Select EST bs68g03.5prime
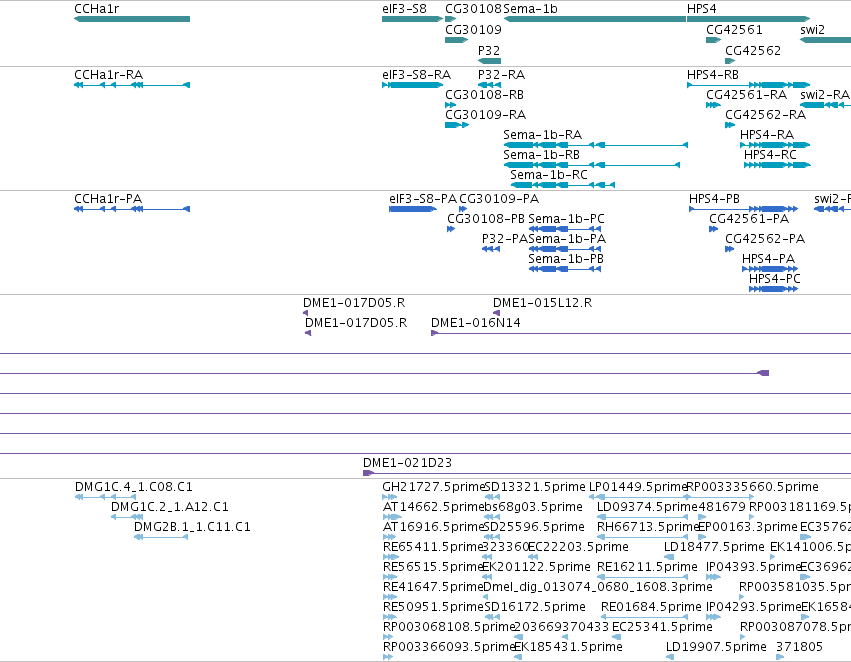 click(x=534, y=507)
